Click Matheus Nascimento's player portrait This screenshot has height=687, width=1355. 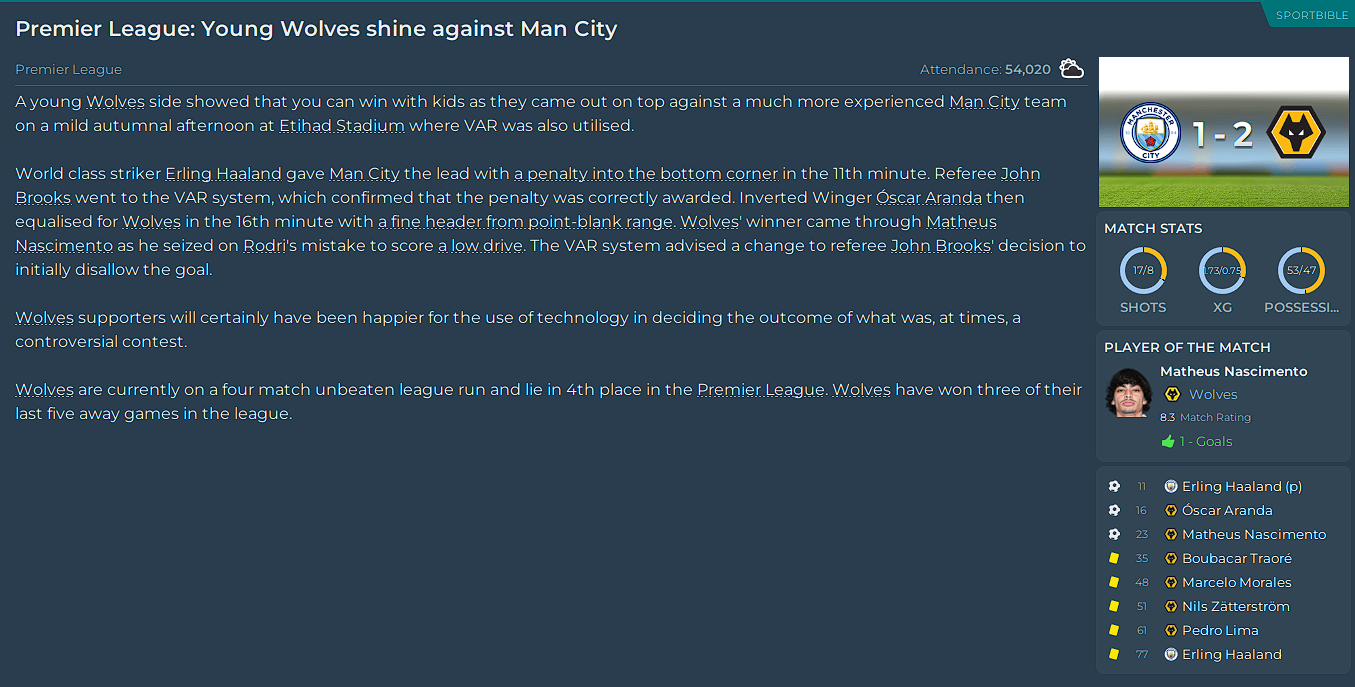[x=1129, y=393]
